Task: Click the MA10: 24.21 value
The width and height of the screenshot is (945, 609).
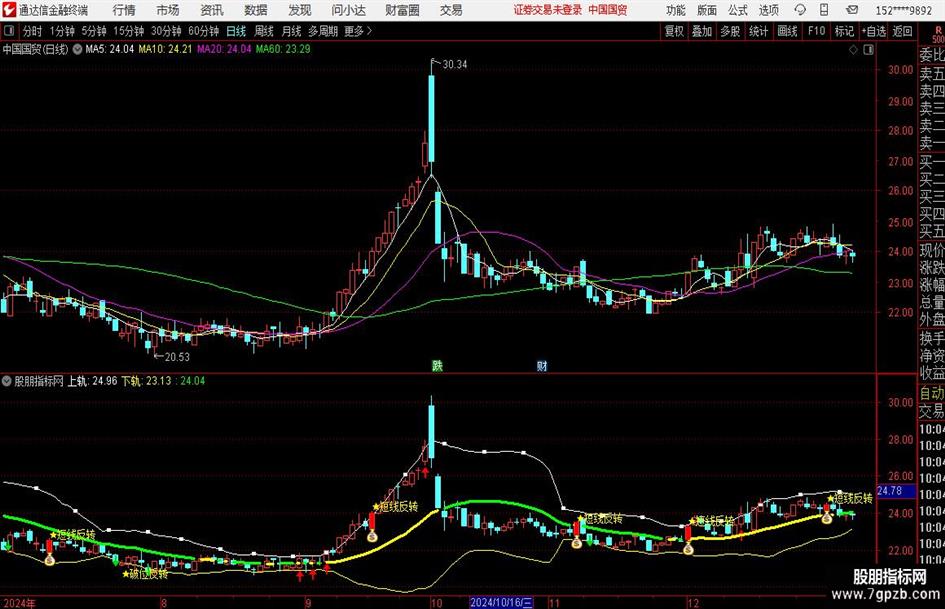Action: click(x=165, y=49)
